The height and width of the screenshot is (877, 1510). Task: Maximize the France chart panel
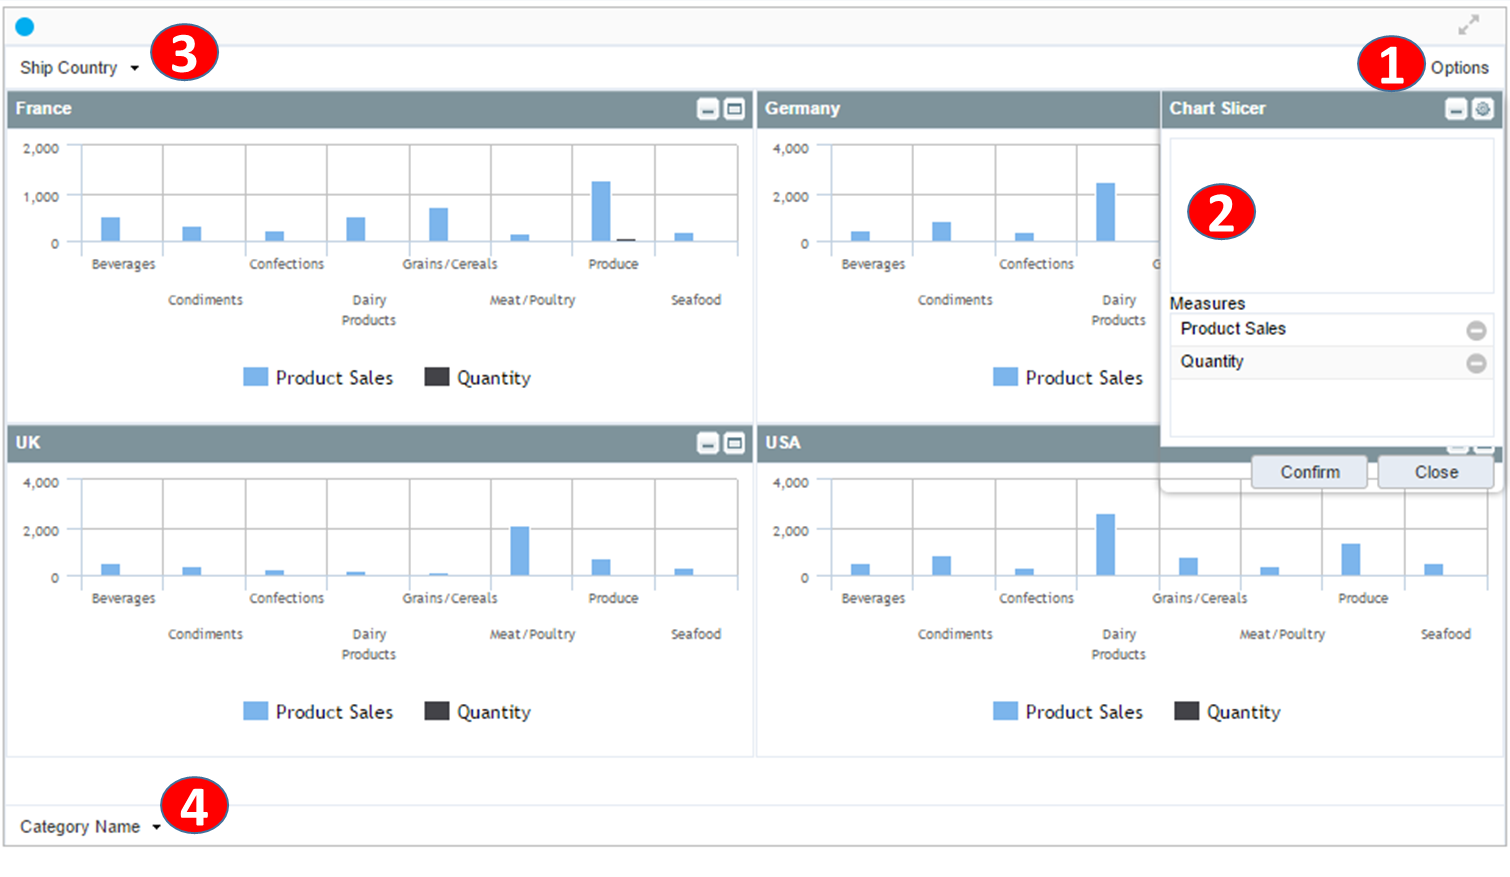click(734, 109)
